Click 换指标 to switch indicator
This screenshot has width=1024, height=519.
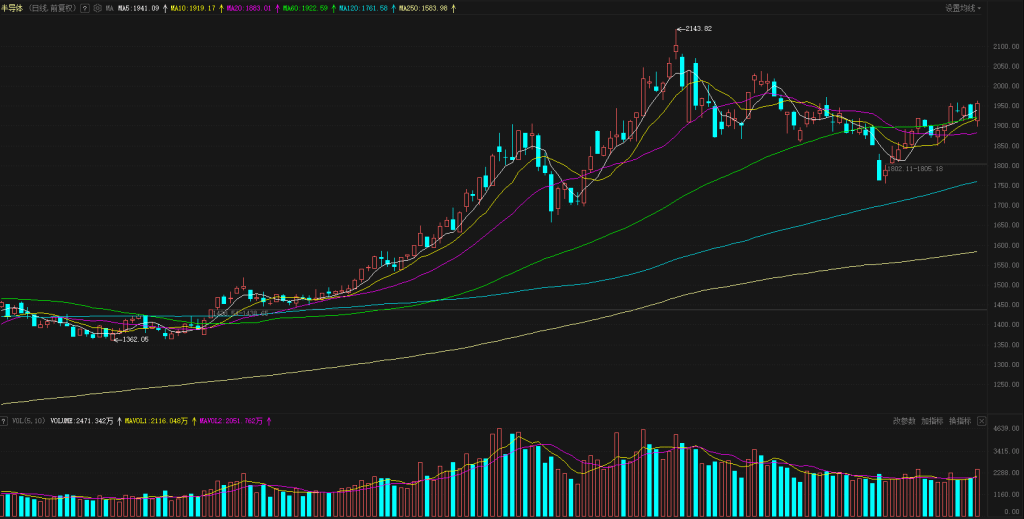[x=958, y=421]
